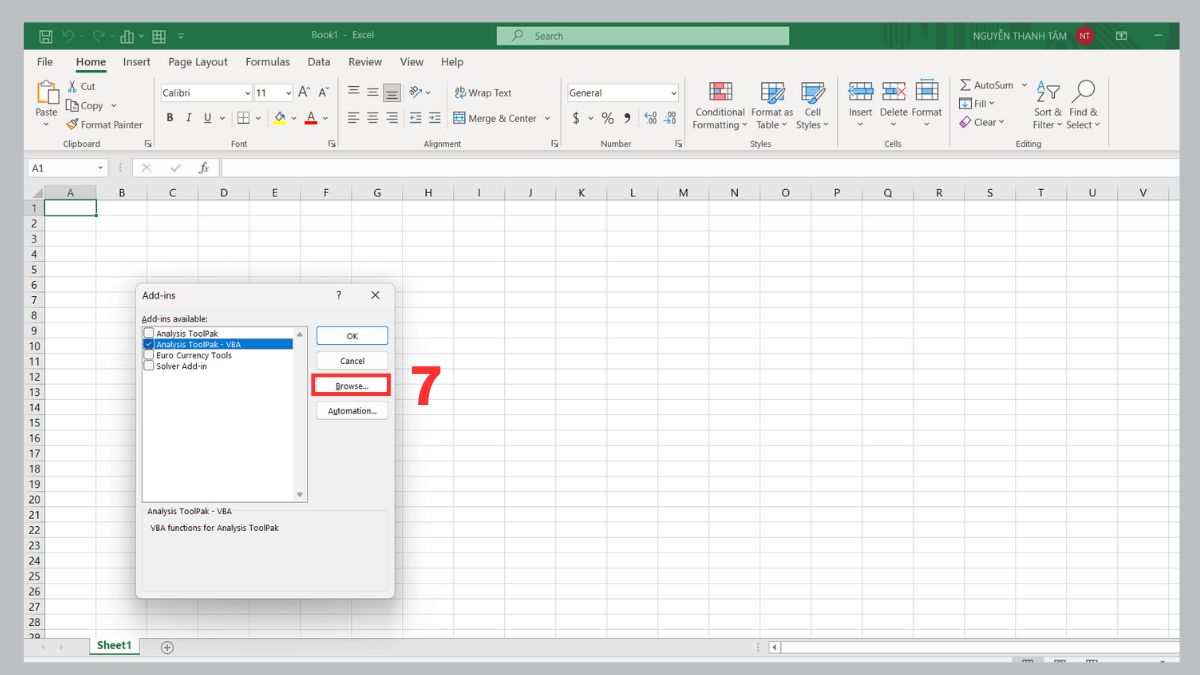Open the File menu
Screen dimensions: 1200x675
pyautogui.click(x=45, y=62)
